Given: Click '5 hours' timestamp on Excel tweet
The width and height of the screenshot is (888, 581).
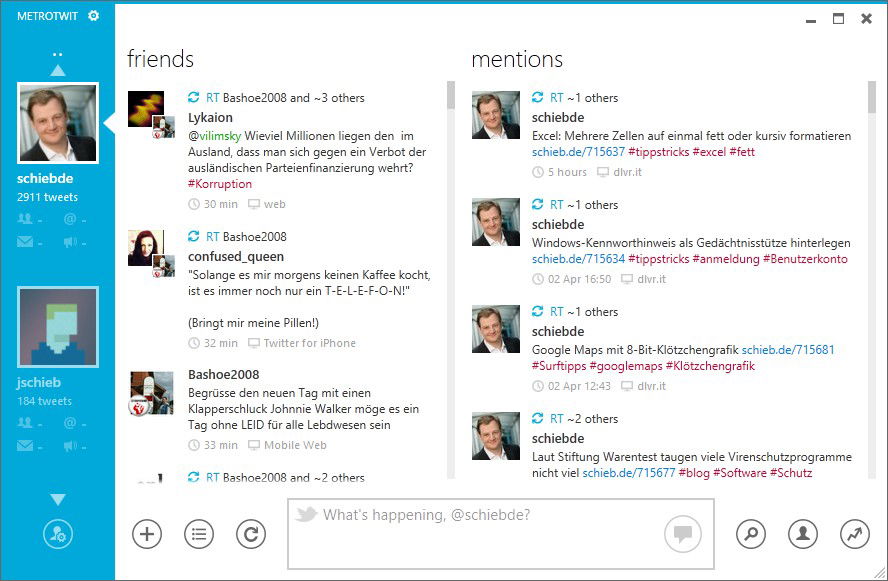Looking at the screenshot, I should (x=567, y=172).
